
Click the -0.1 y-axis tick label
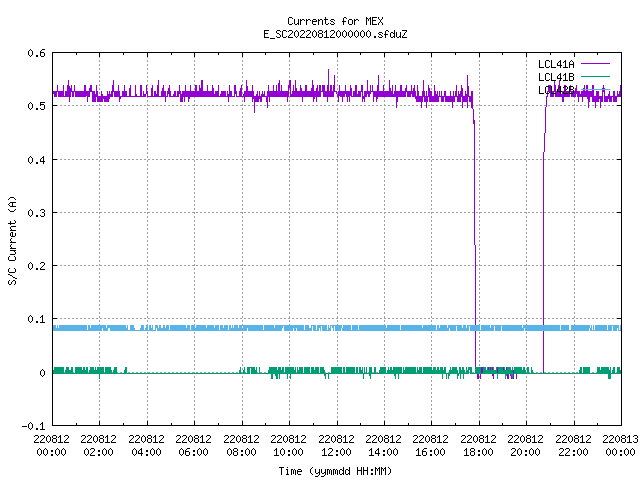(x=33, y=426)
